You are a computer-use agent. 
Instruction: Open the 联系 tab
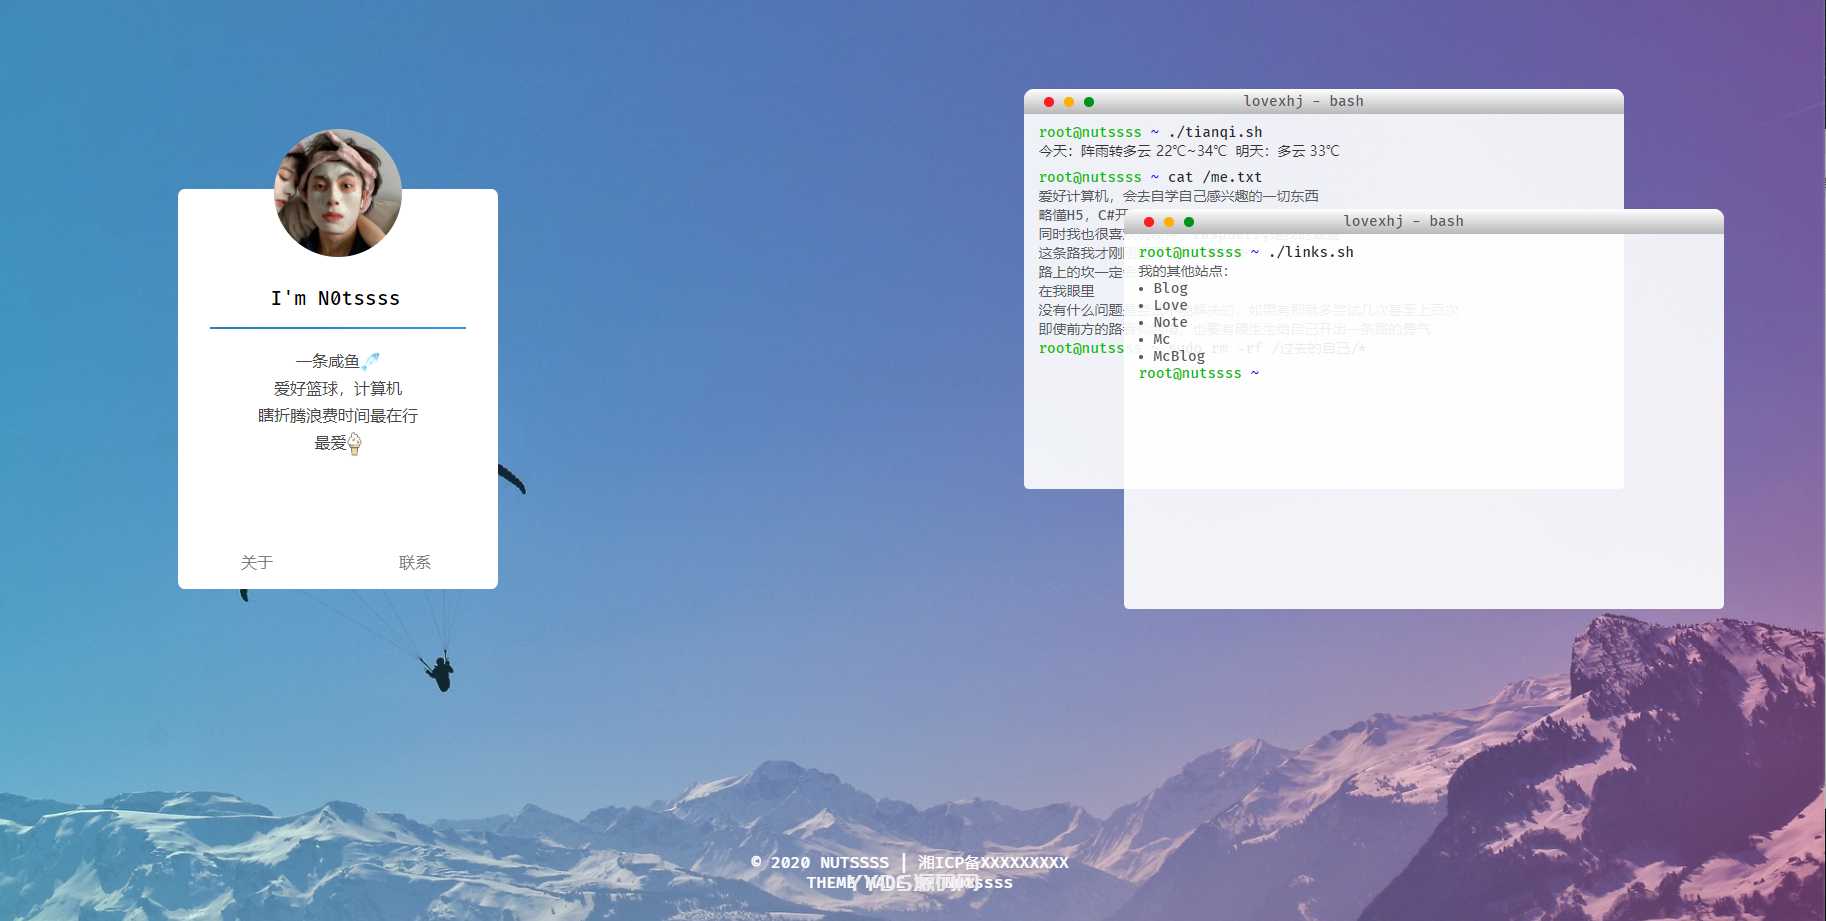click(415, 563)
